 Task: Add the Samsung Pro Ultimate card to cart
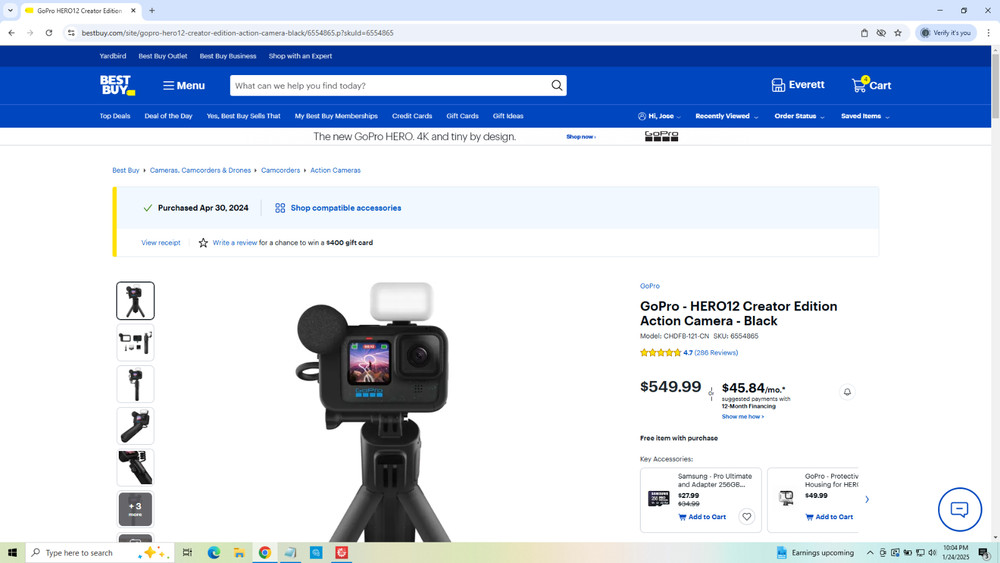702,517
